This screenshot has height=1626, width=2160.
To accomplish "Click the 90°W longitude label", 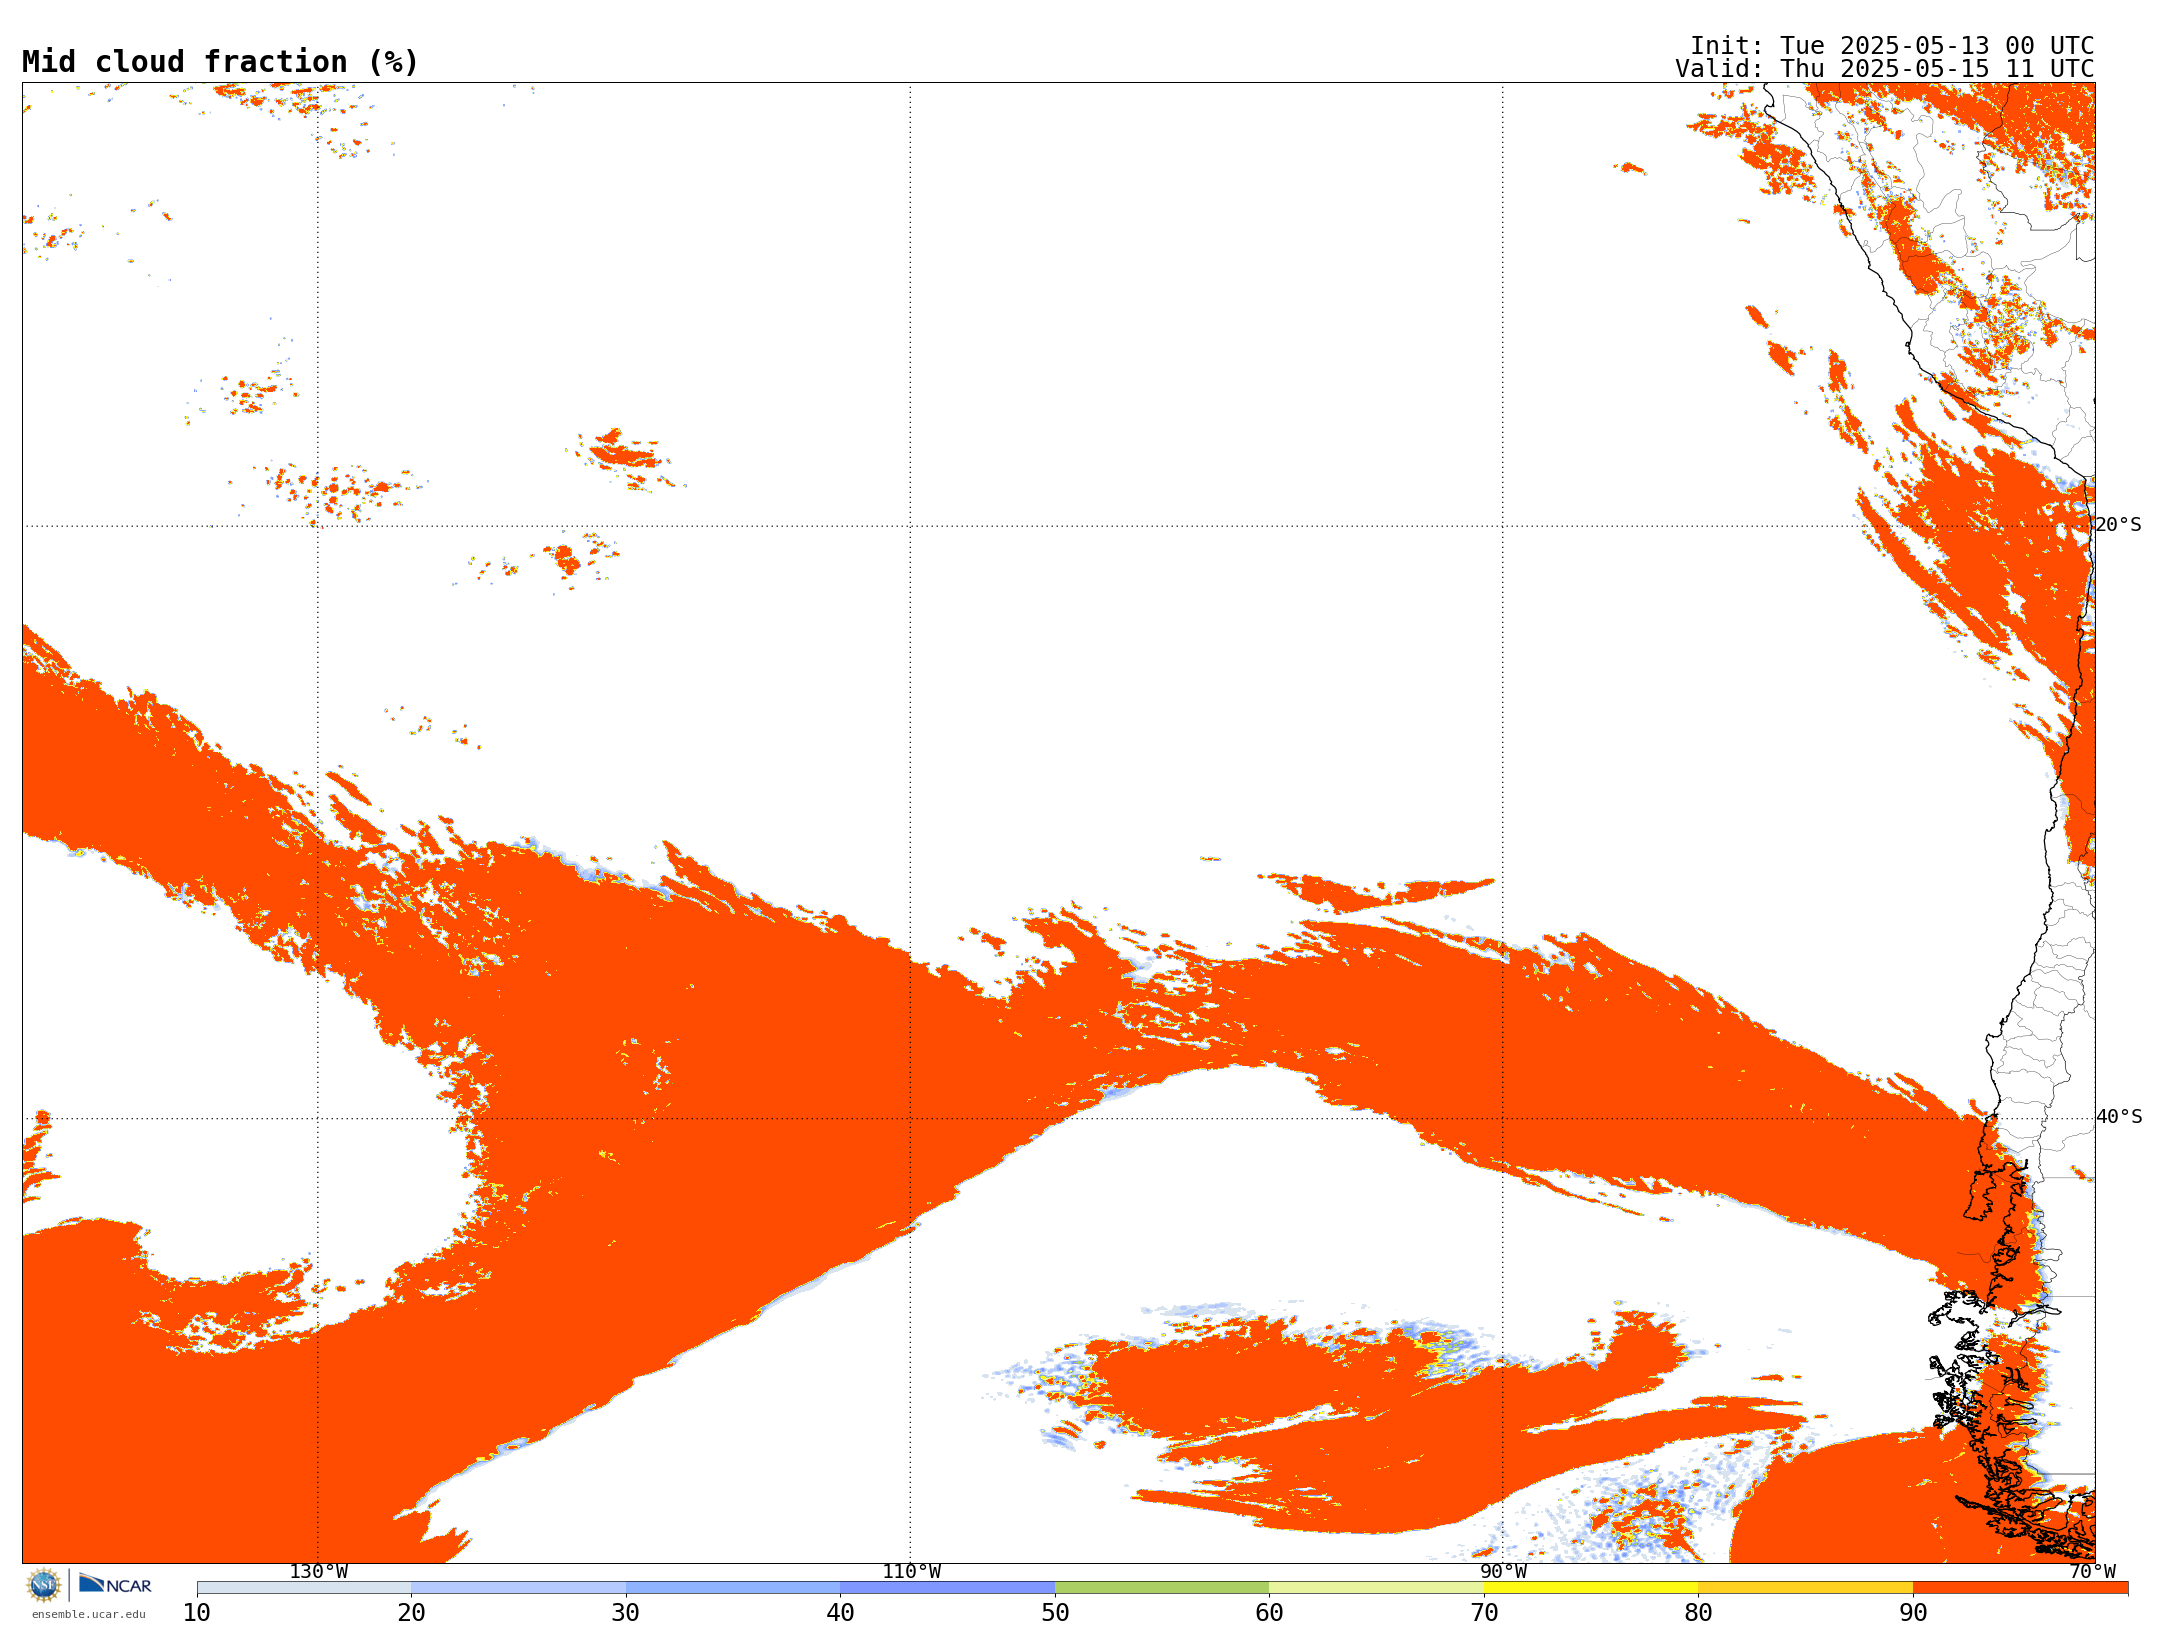I will (x=1503, y=1572).
